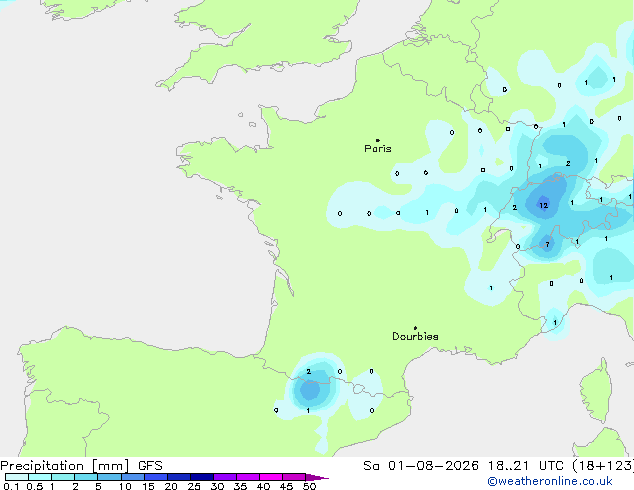Open the weatheronline.co.uk link
Viewport: 634px width, 490px height.
tap(550, 481)
